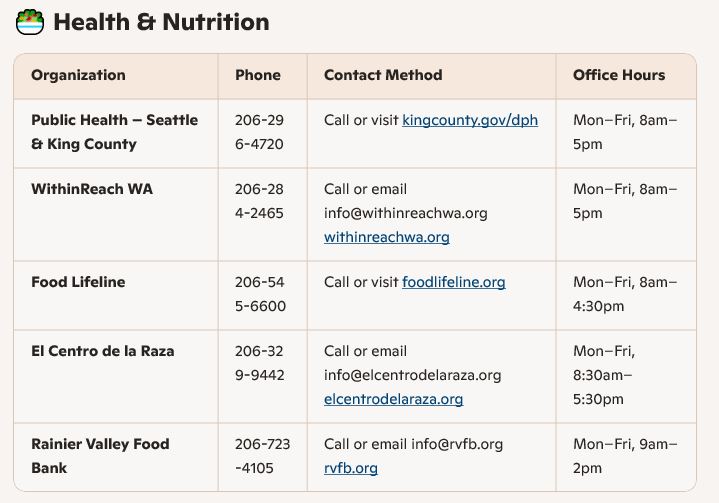719x503 pixels.
Task: Click the Phone column header
Action: [257, 75]
